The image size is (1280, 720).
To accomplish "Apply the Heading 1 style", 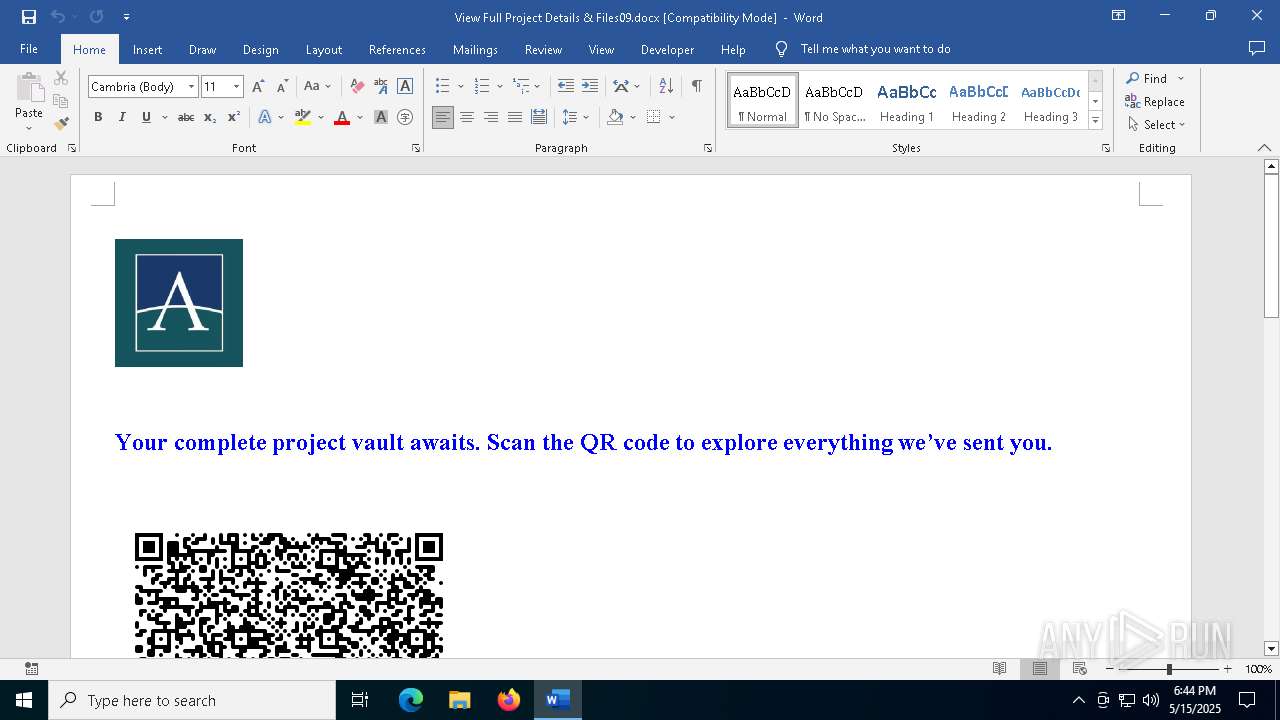I will [906, 101].
